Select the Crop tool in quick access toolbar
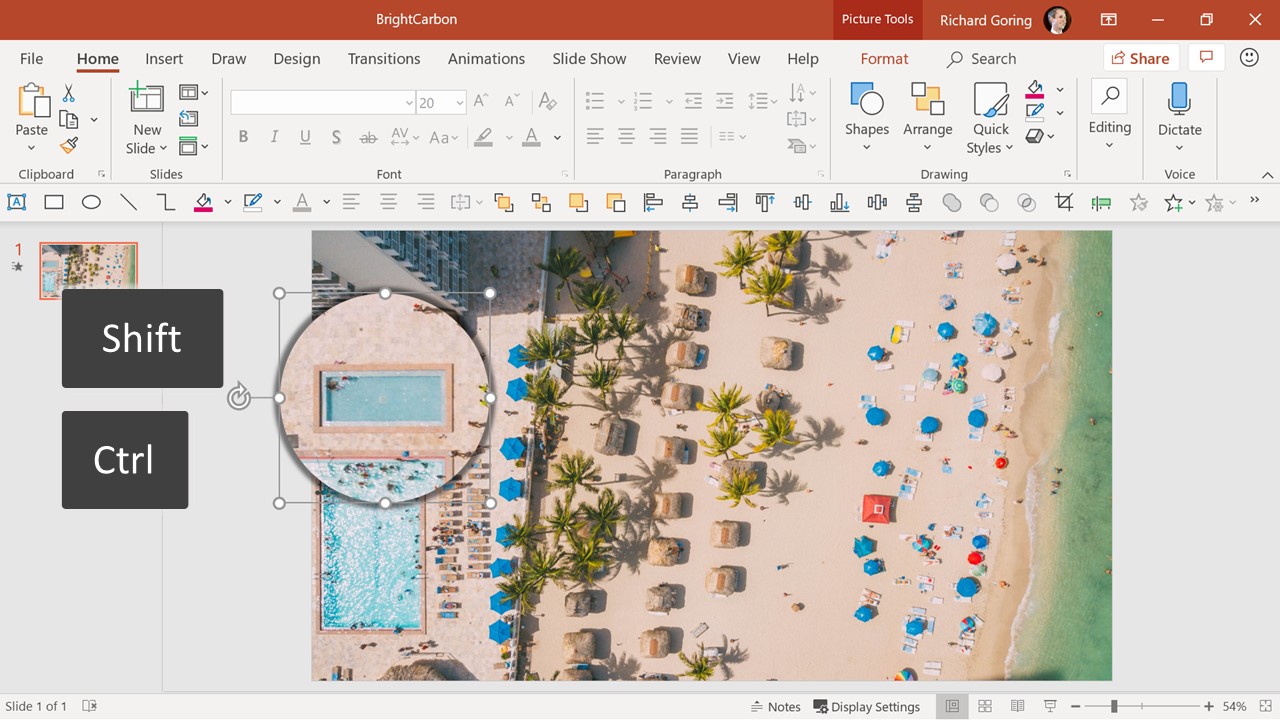 tap(1064, 203)
